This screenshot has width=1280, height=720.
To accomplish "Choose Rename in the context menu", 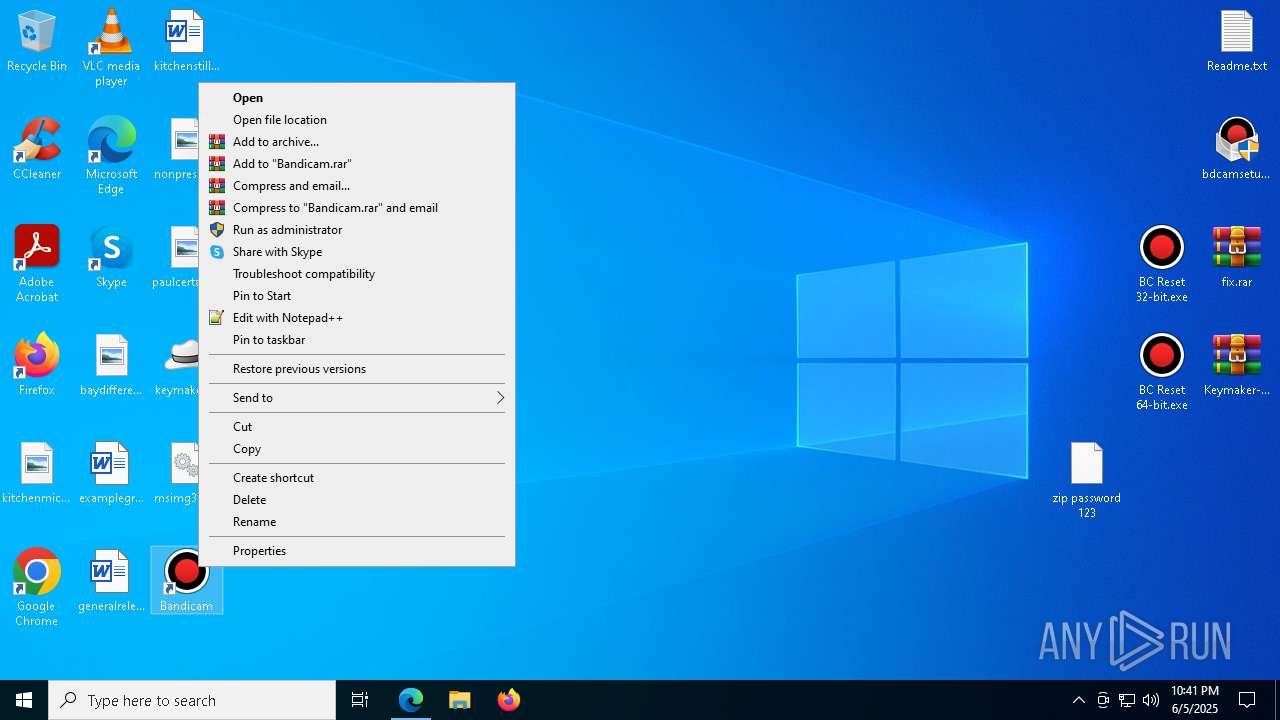I will (357, 522).
